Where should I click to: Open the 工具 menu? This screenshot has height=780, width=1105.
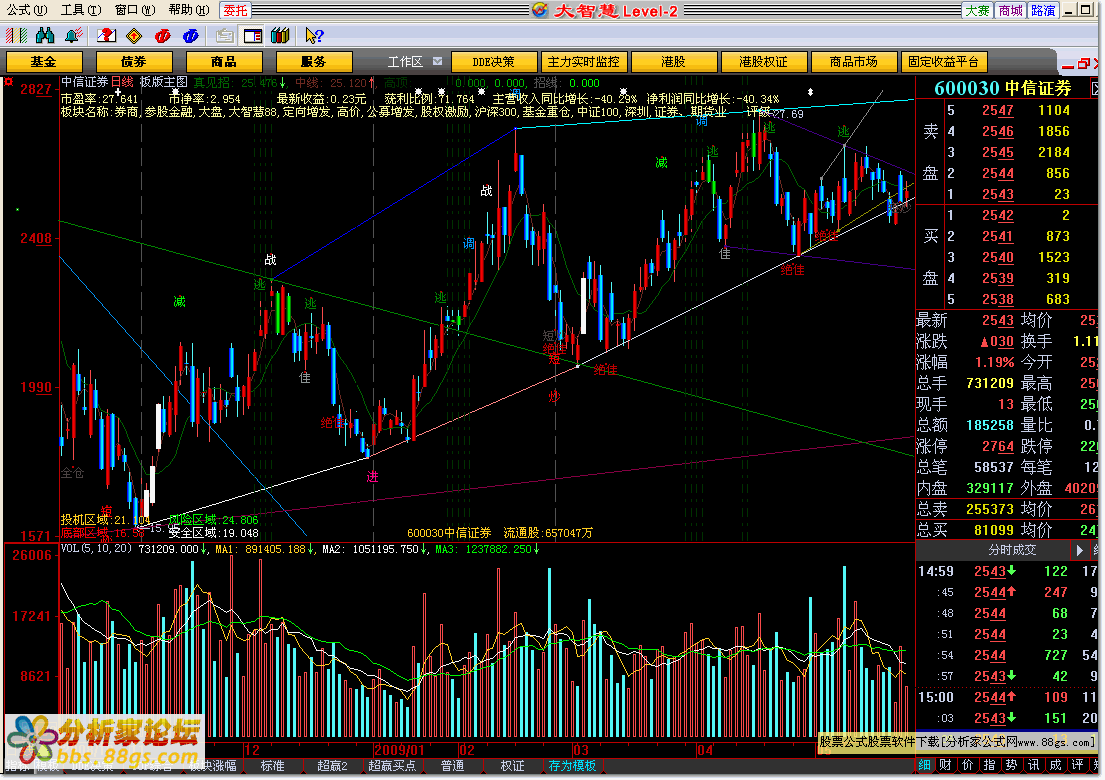point(80,10)
